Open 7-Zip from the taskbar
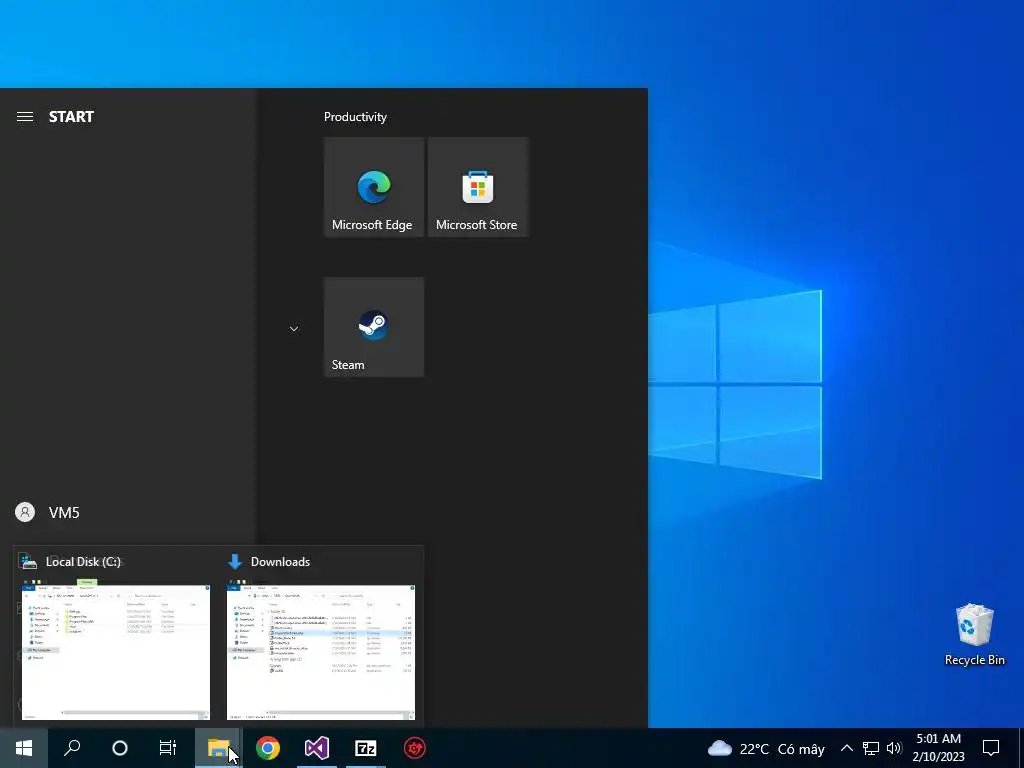 pos(366,748)
